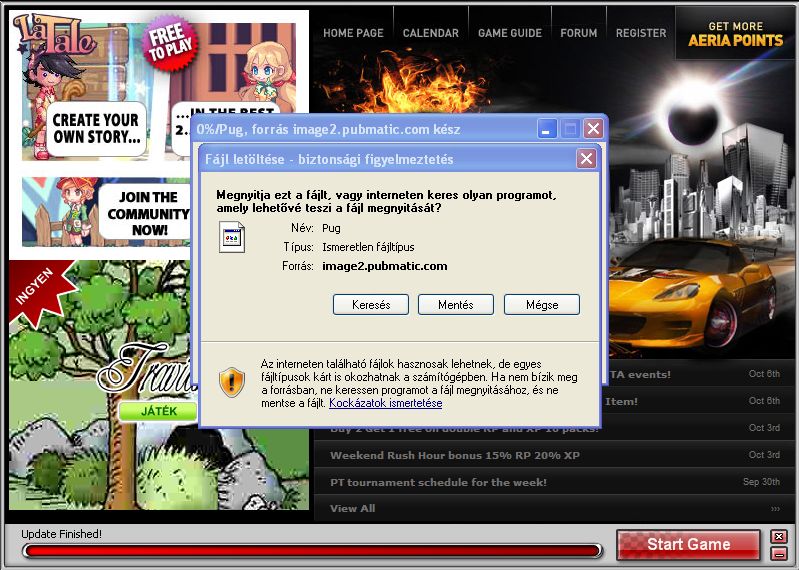This screenshot has height=570, width=799.
Task: Open the REGISTER menu item
Action: 641,33
